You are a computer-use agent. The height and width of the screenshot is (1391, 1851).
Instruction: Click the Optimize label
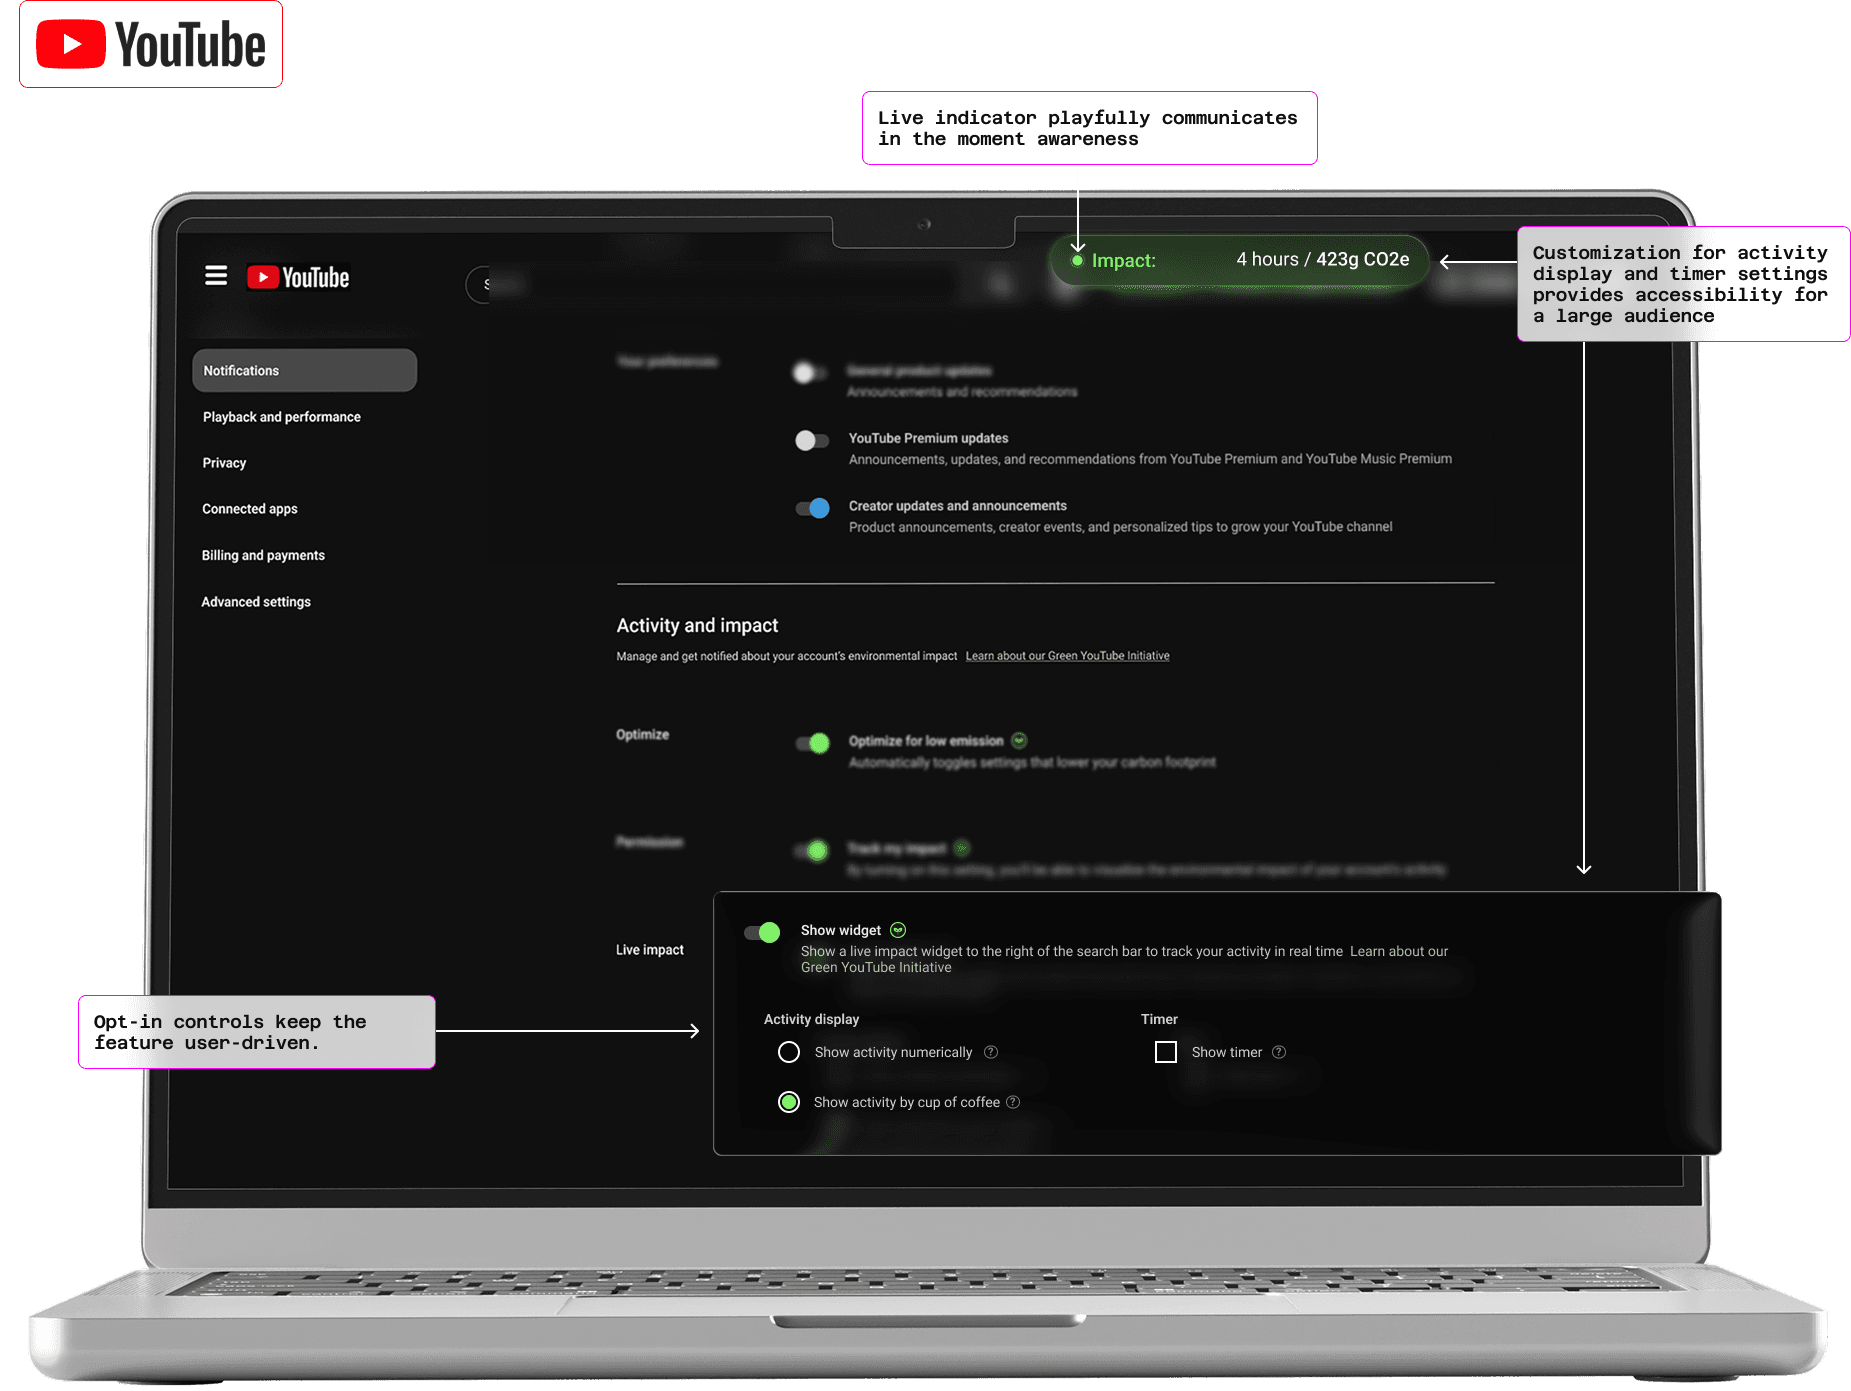tap(642, 734)
